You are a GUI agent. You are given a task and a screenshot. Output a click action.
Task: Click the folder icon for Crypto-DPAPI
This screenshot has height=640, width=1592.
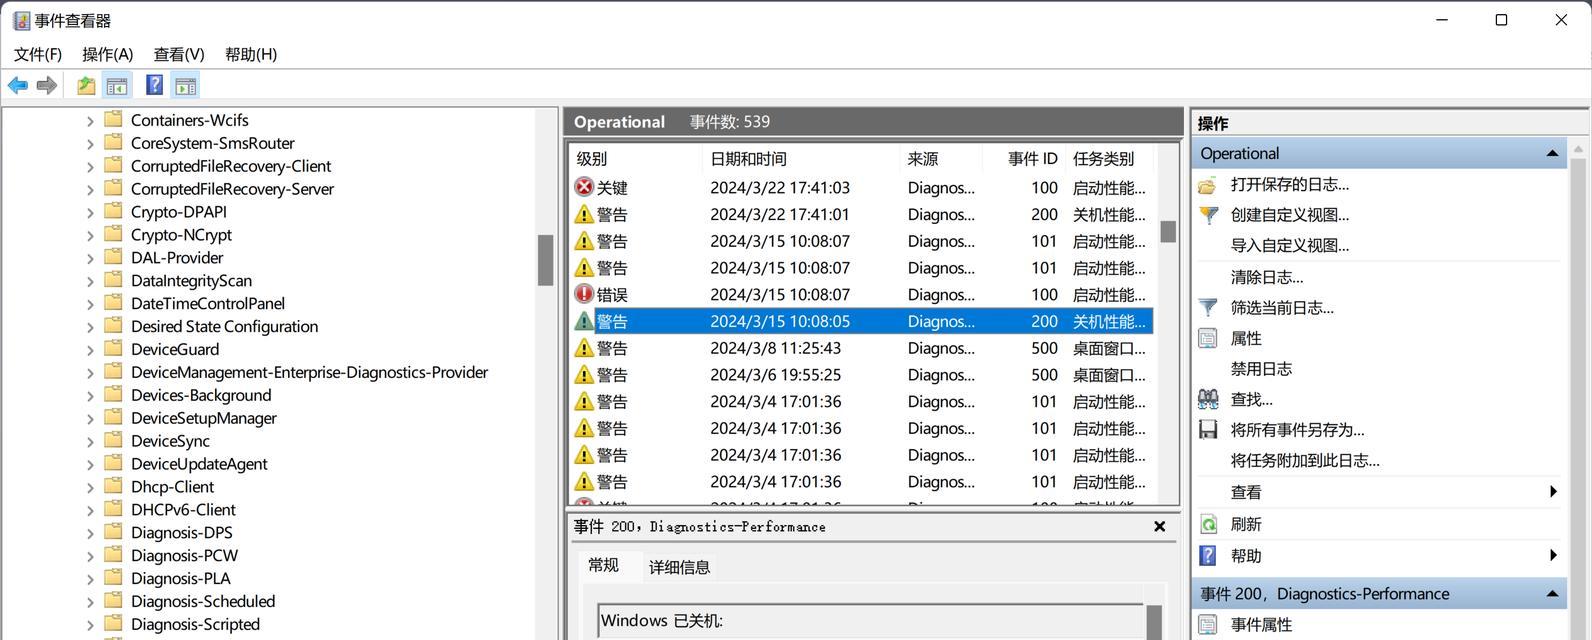pyautogui.click(x=114, y=211)
